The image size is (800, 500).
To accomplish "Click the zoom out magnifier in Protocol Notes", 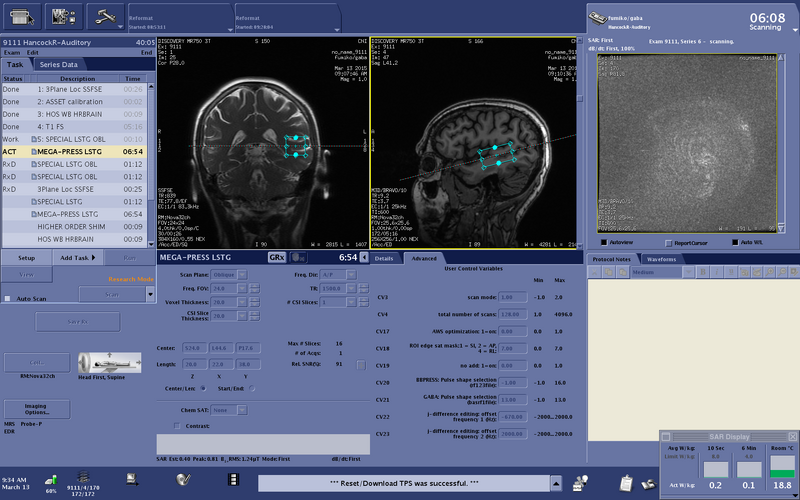I will [x=783, y=272].
